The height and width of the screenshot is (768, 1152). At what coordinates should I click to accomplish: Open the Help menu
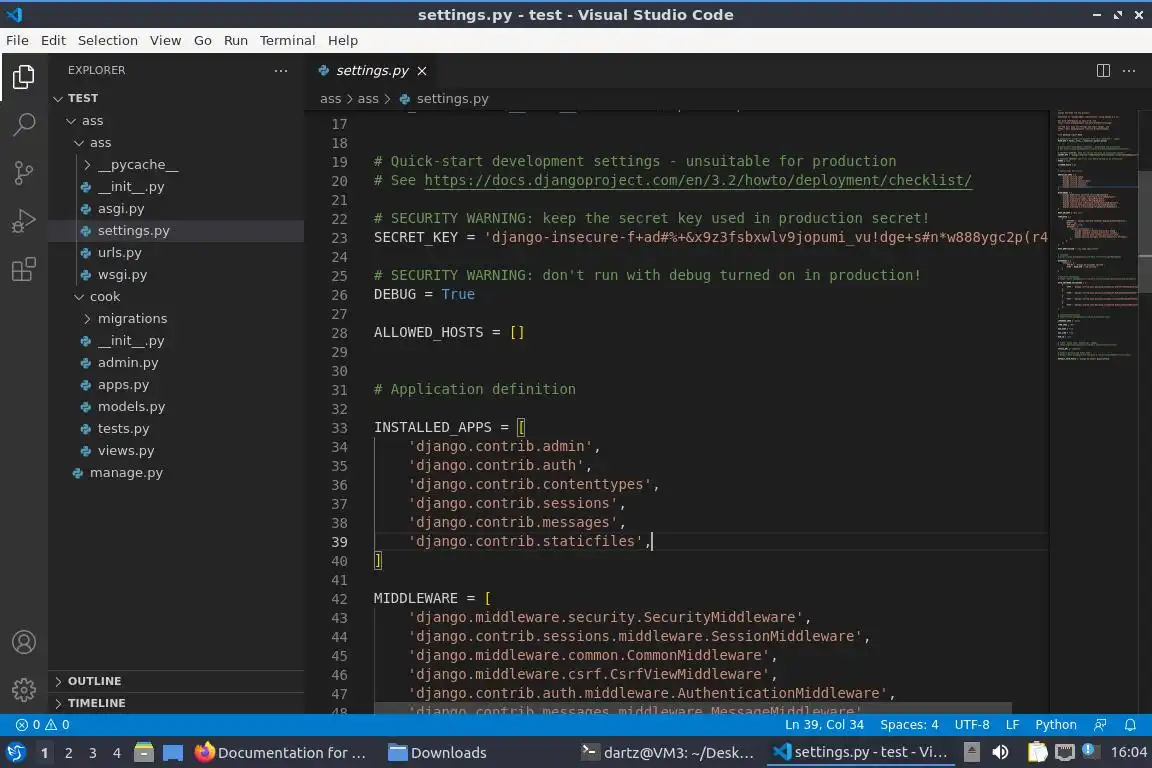click(x=342, y=40)
